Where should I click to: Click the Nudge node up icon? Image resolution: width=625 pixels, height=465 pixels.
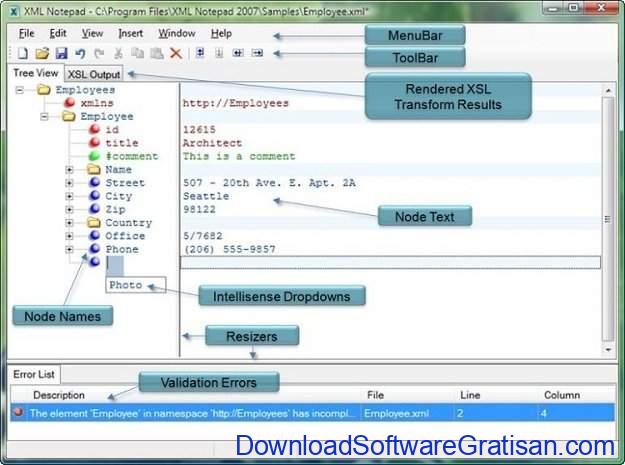pos(200,53)
